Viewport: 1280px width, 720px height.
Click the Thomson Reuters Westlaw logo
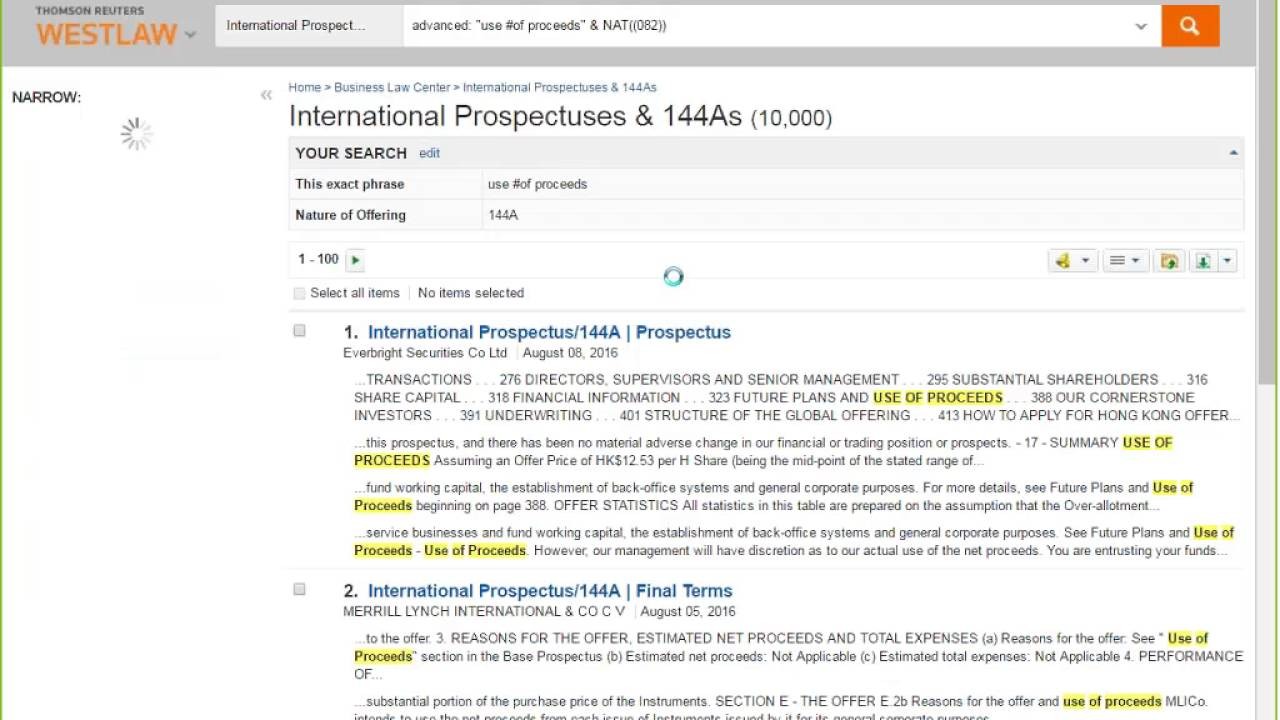point(106,27)
